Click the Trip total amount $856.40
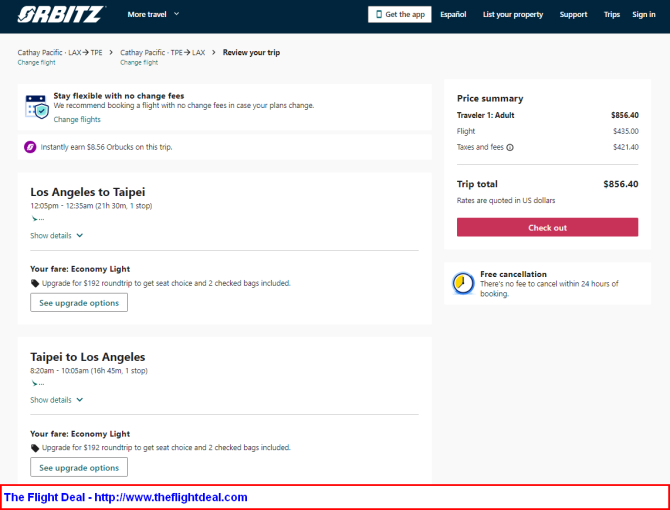 click(620, 184)
